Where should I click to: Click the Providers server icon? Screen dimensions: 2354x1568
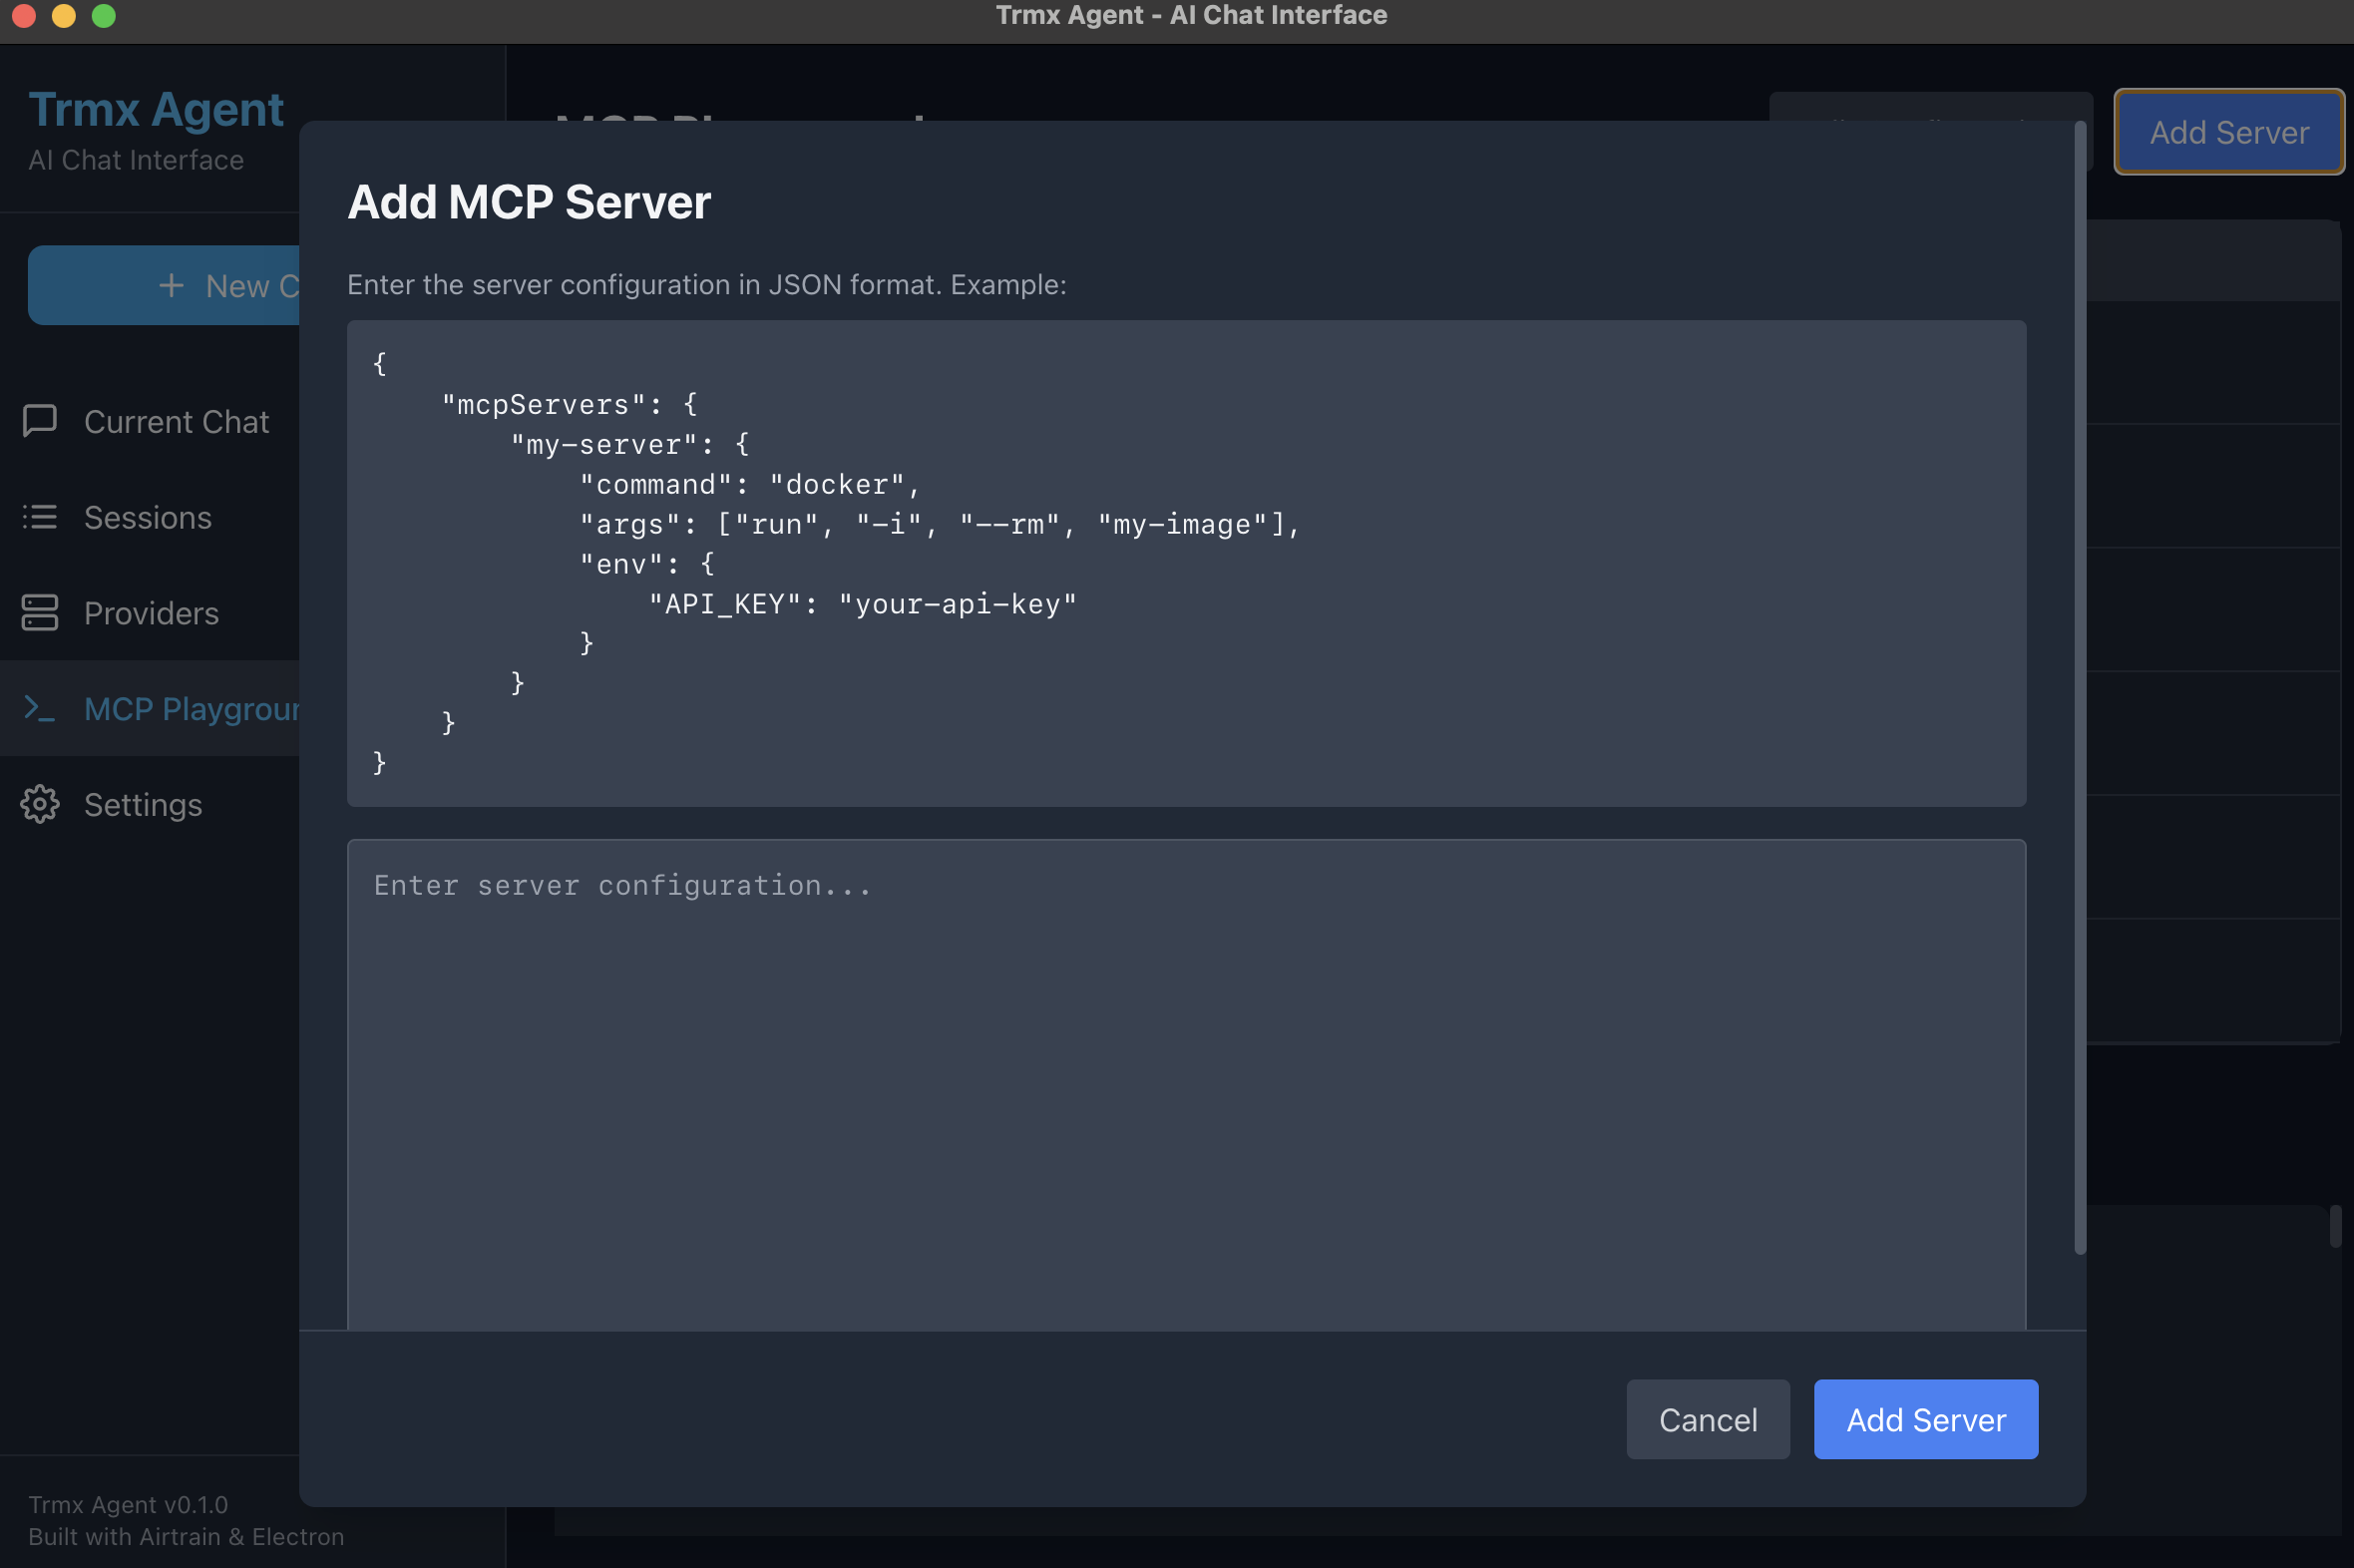(40, 613)
